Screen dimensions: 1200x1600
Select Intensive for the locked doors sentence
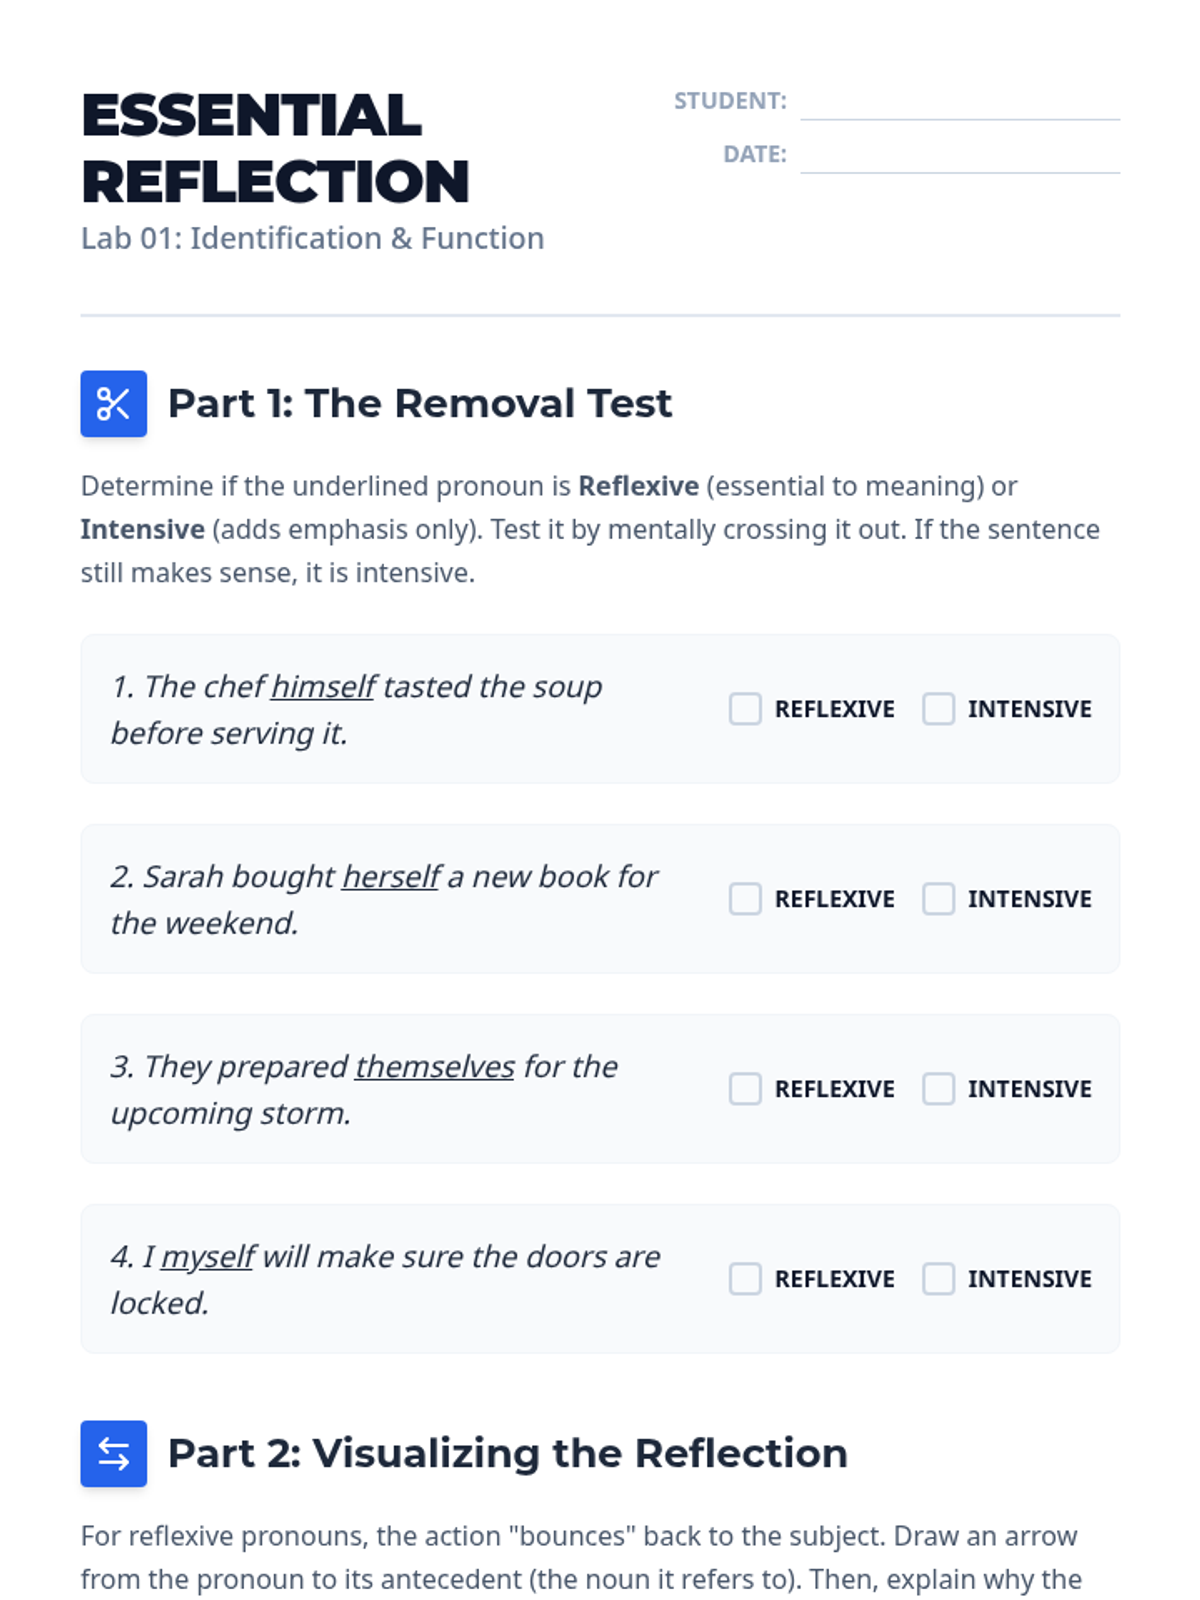coord(938,1279)
